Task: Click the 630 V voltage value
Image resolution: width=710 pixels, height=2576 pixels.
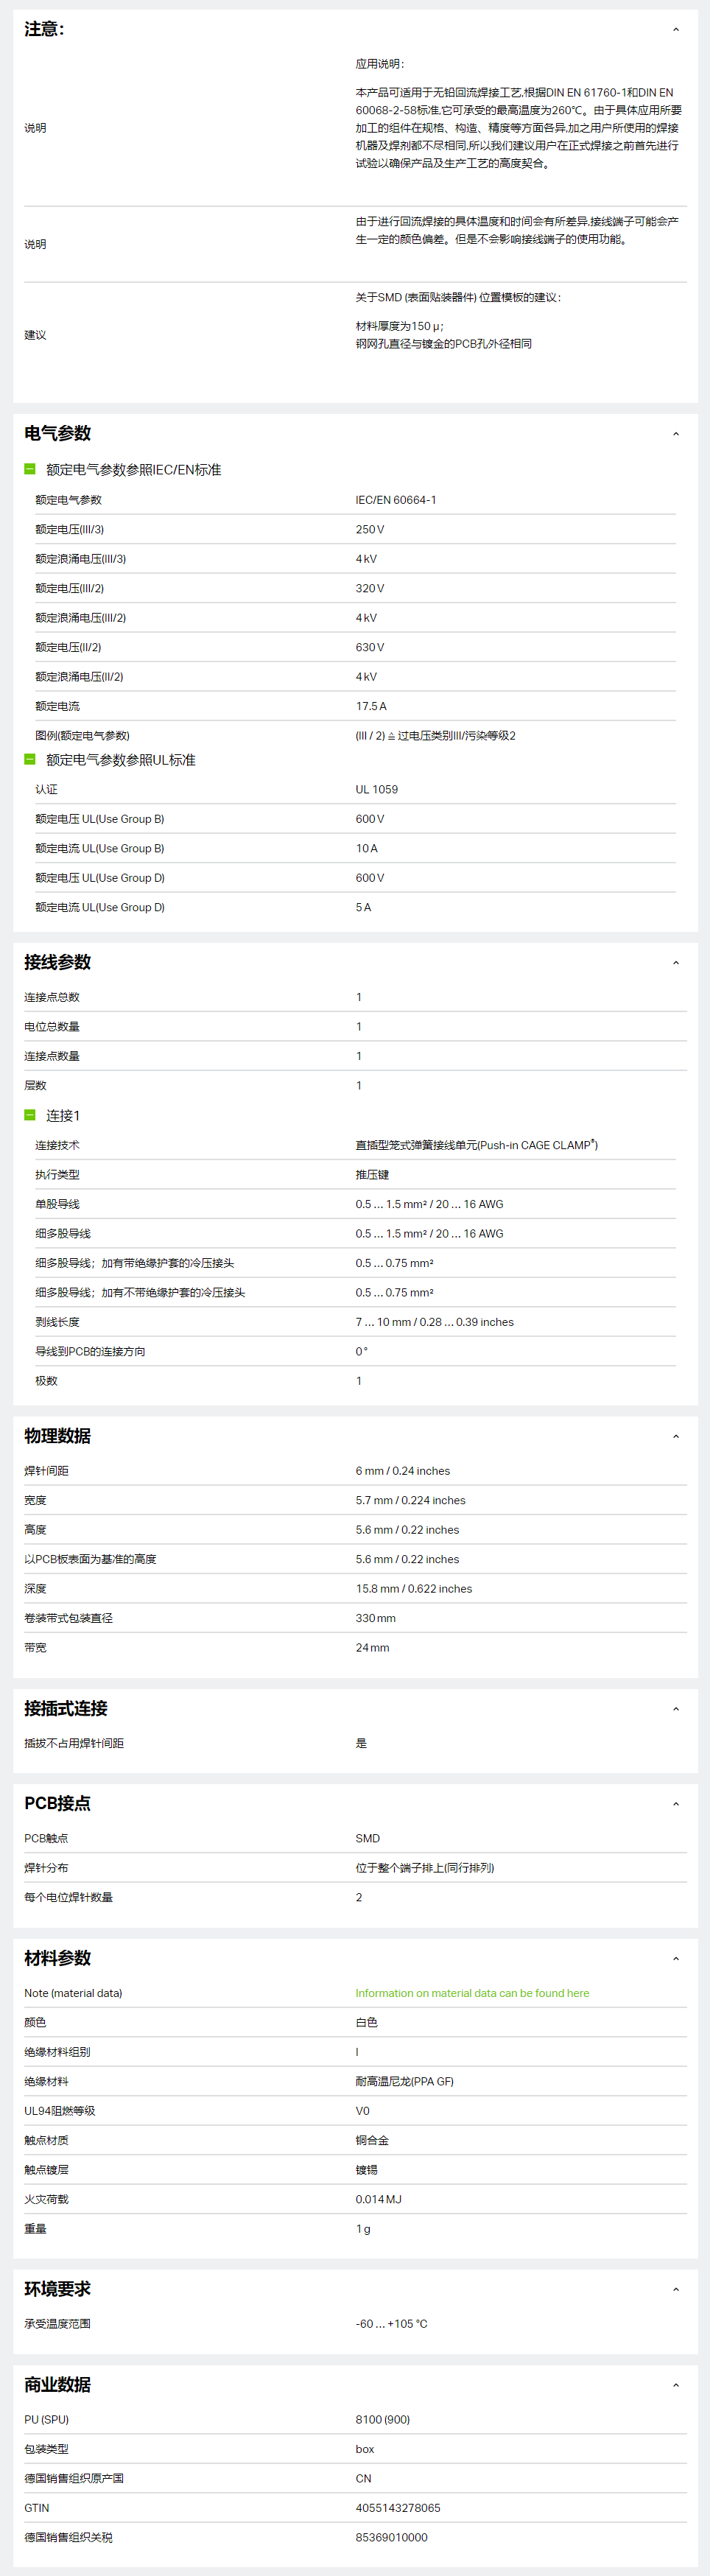Action: [x=370, y=647]
